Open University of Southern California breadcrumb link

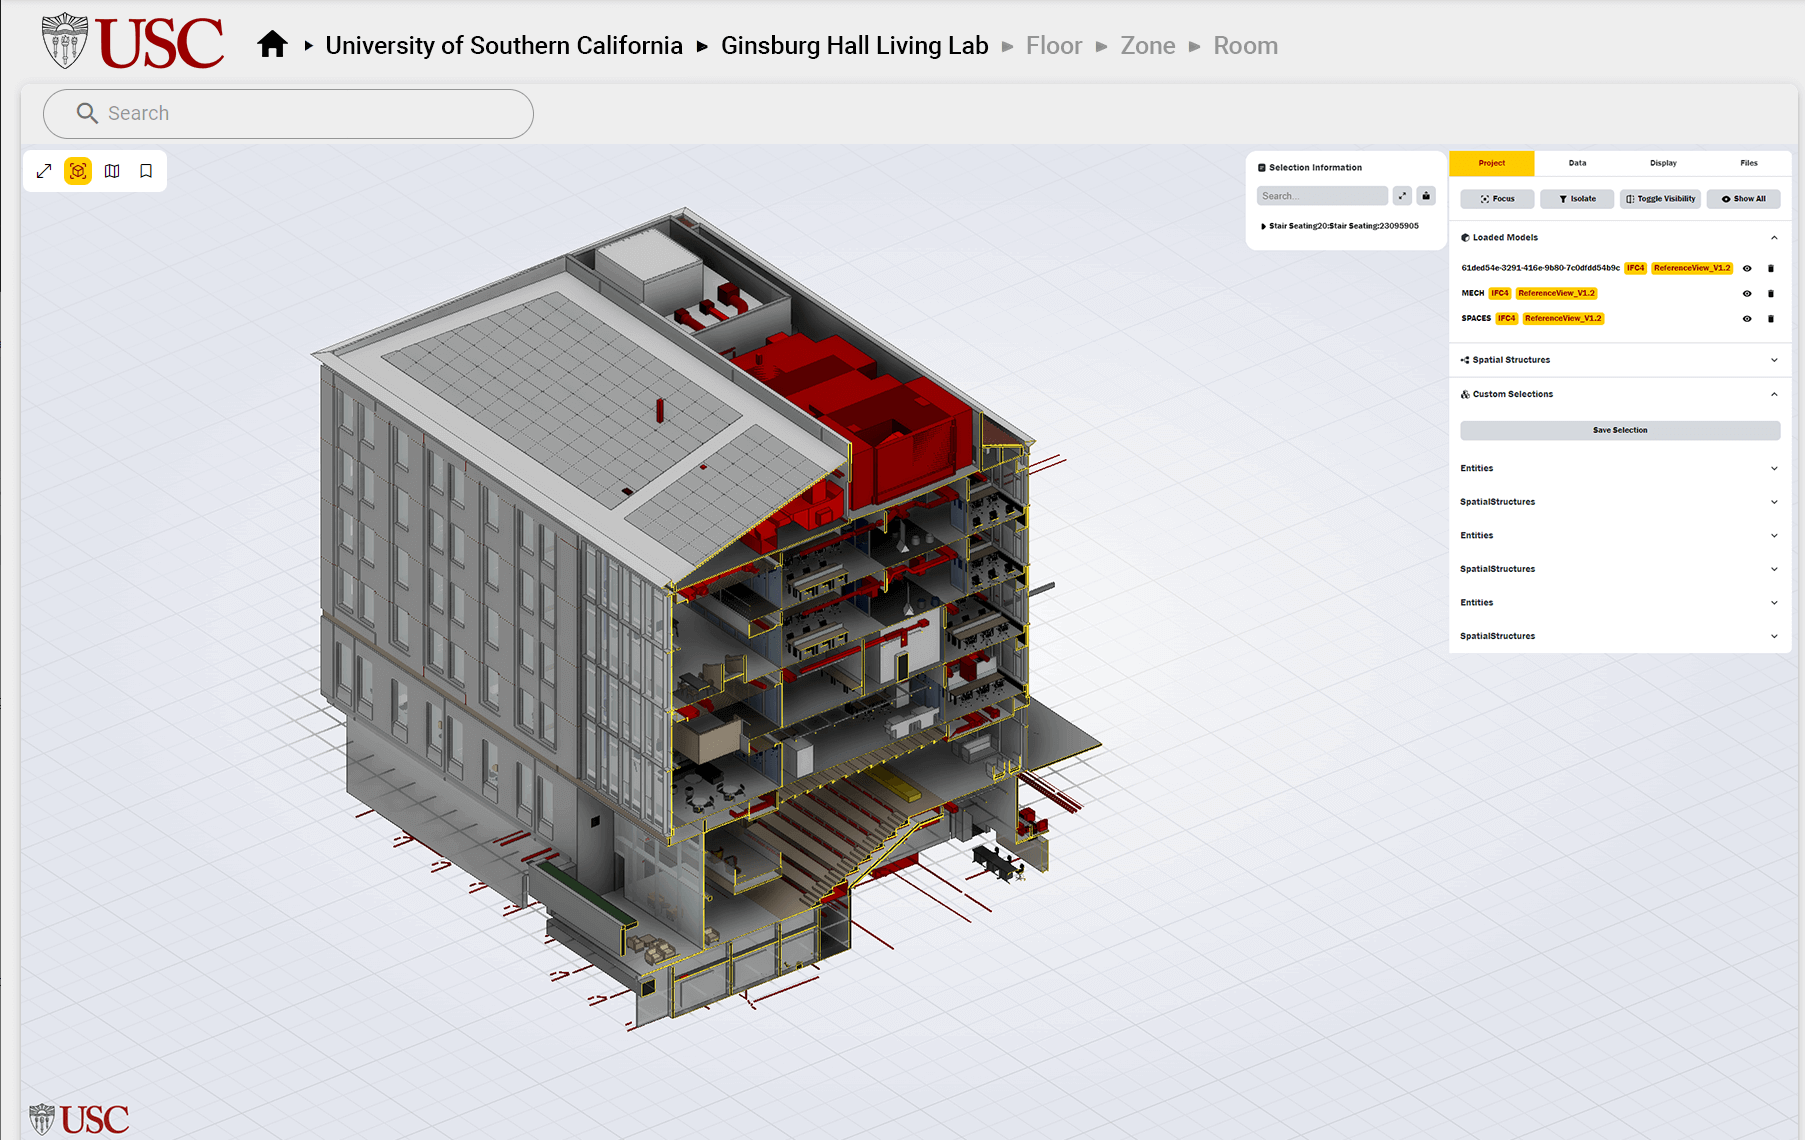(x=504, y=46)
